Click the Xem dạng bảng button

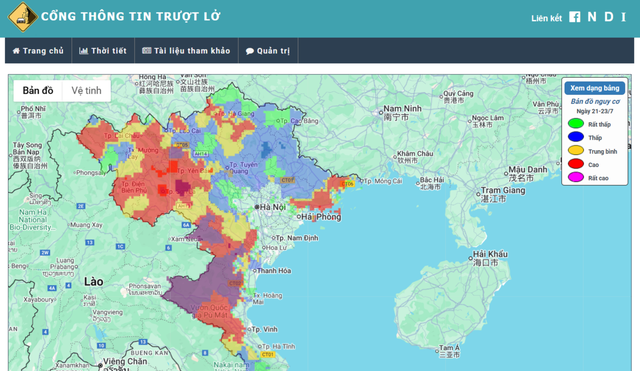click(x=595, y=88)
